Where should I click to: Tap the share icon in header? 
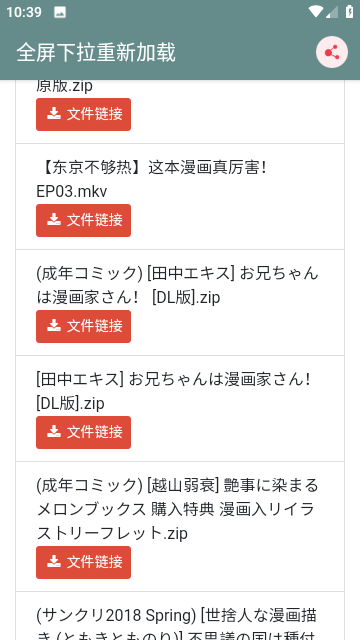(x=331, y=52)
